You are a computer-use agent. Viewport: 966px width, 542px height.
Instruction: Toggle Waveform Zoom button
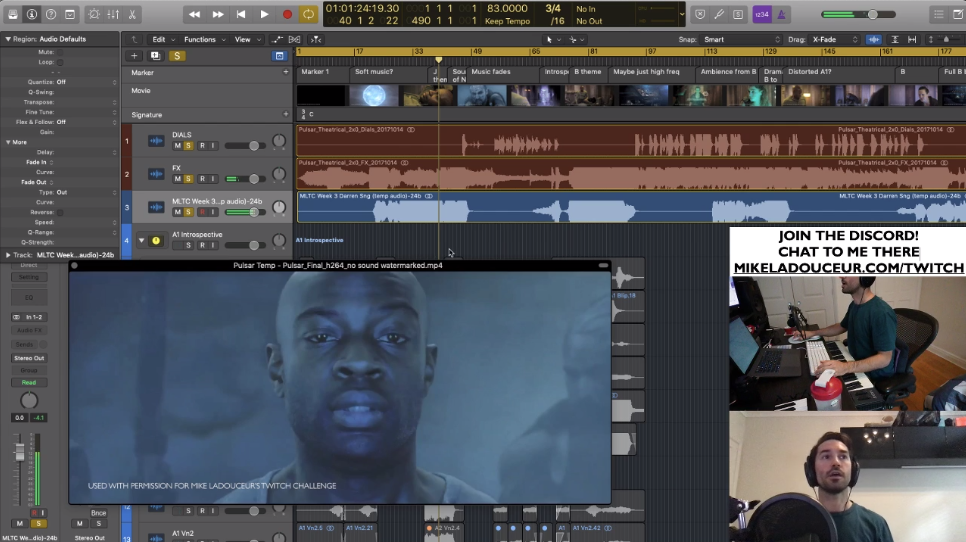(874, 39)
